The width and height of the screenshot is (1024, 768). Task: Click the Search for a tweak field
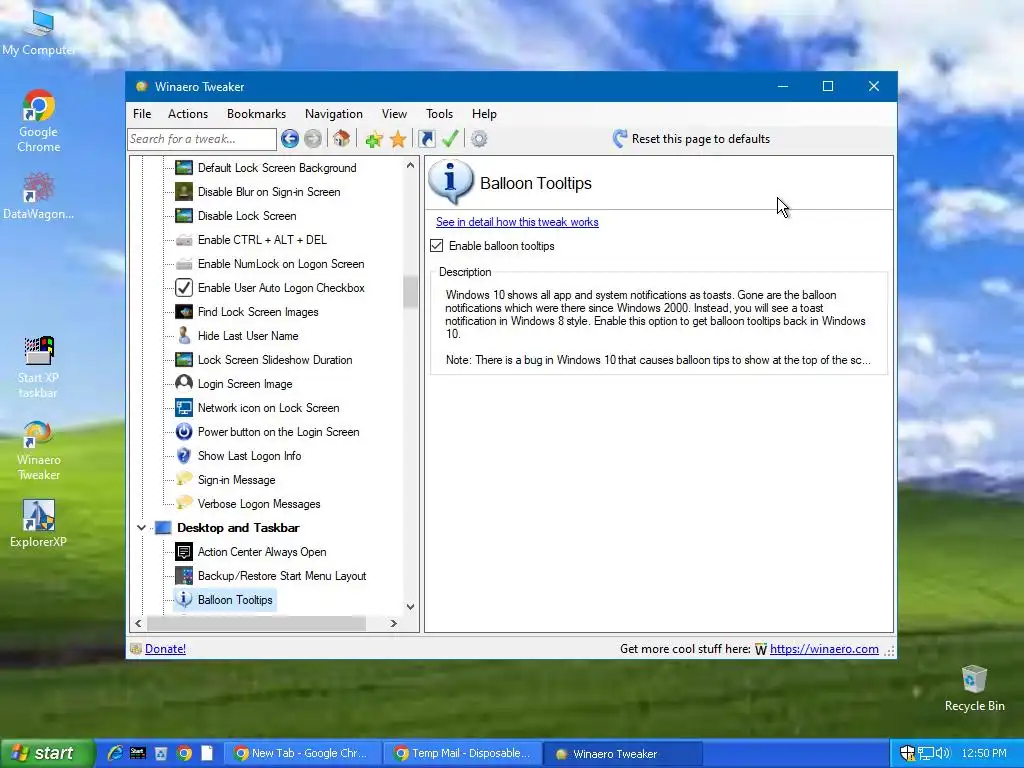[x=202, y=138]
